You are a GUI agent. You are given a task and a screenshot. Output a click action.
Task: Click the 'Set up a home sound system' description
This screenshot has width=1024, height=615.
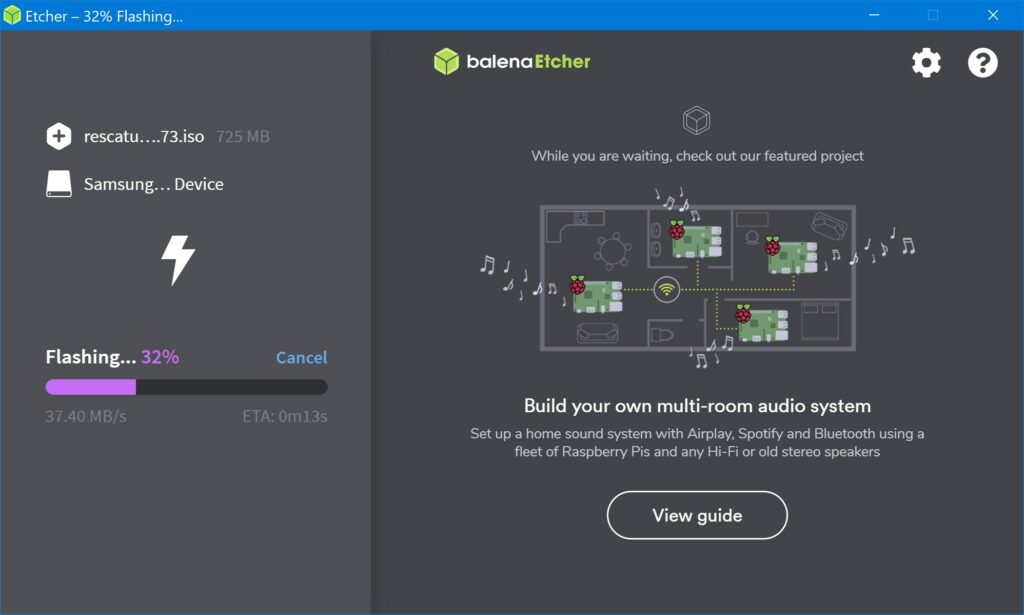coord(697,443)
